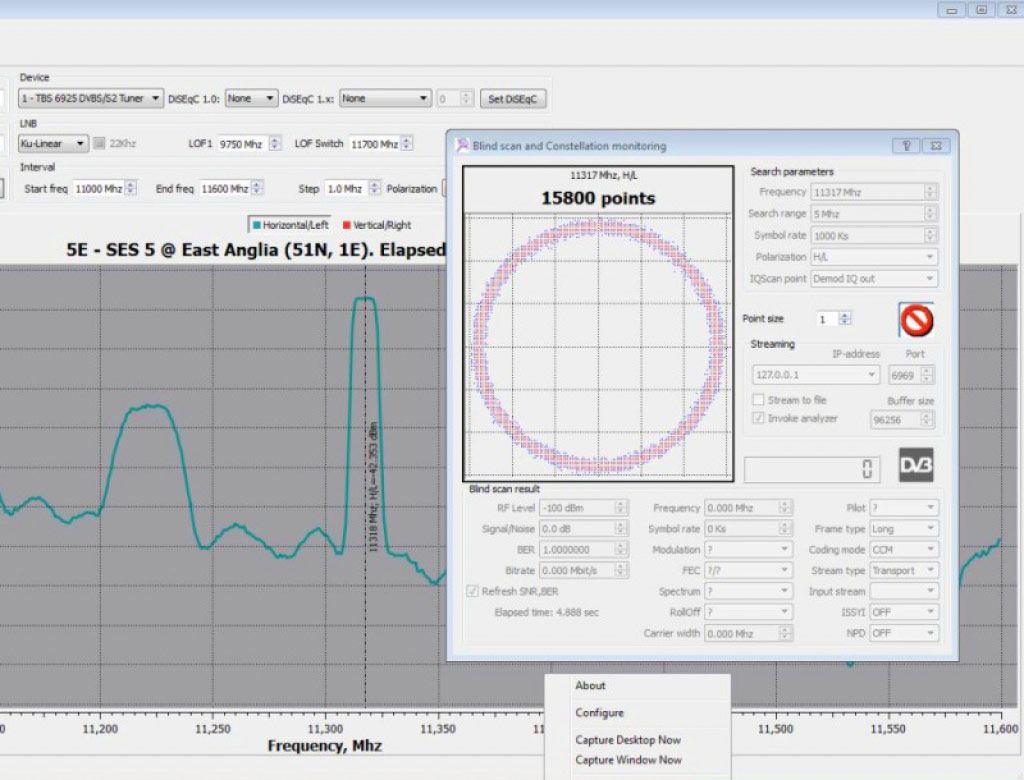This screenshot has height=780, width=1024.
Task: Open the TBS 6925 tuner device dropdown
Action: 90,99
